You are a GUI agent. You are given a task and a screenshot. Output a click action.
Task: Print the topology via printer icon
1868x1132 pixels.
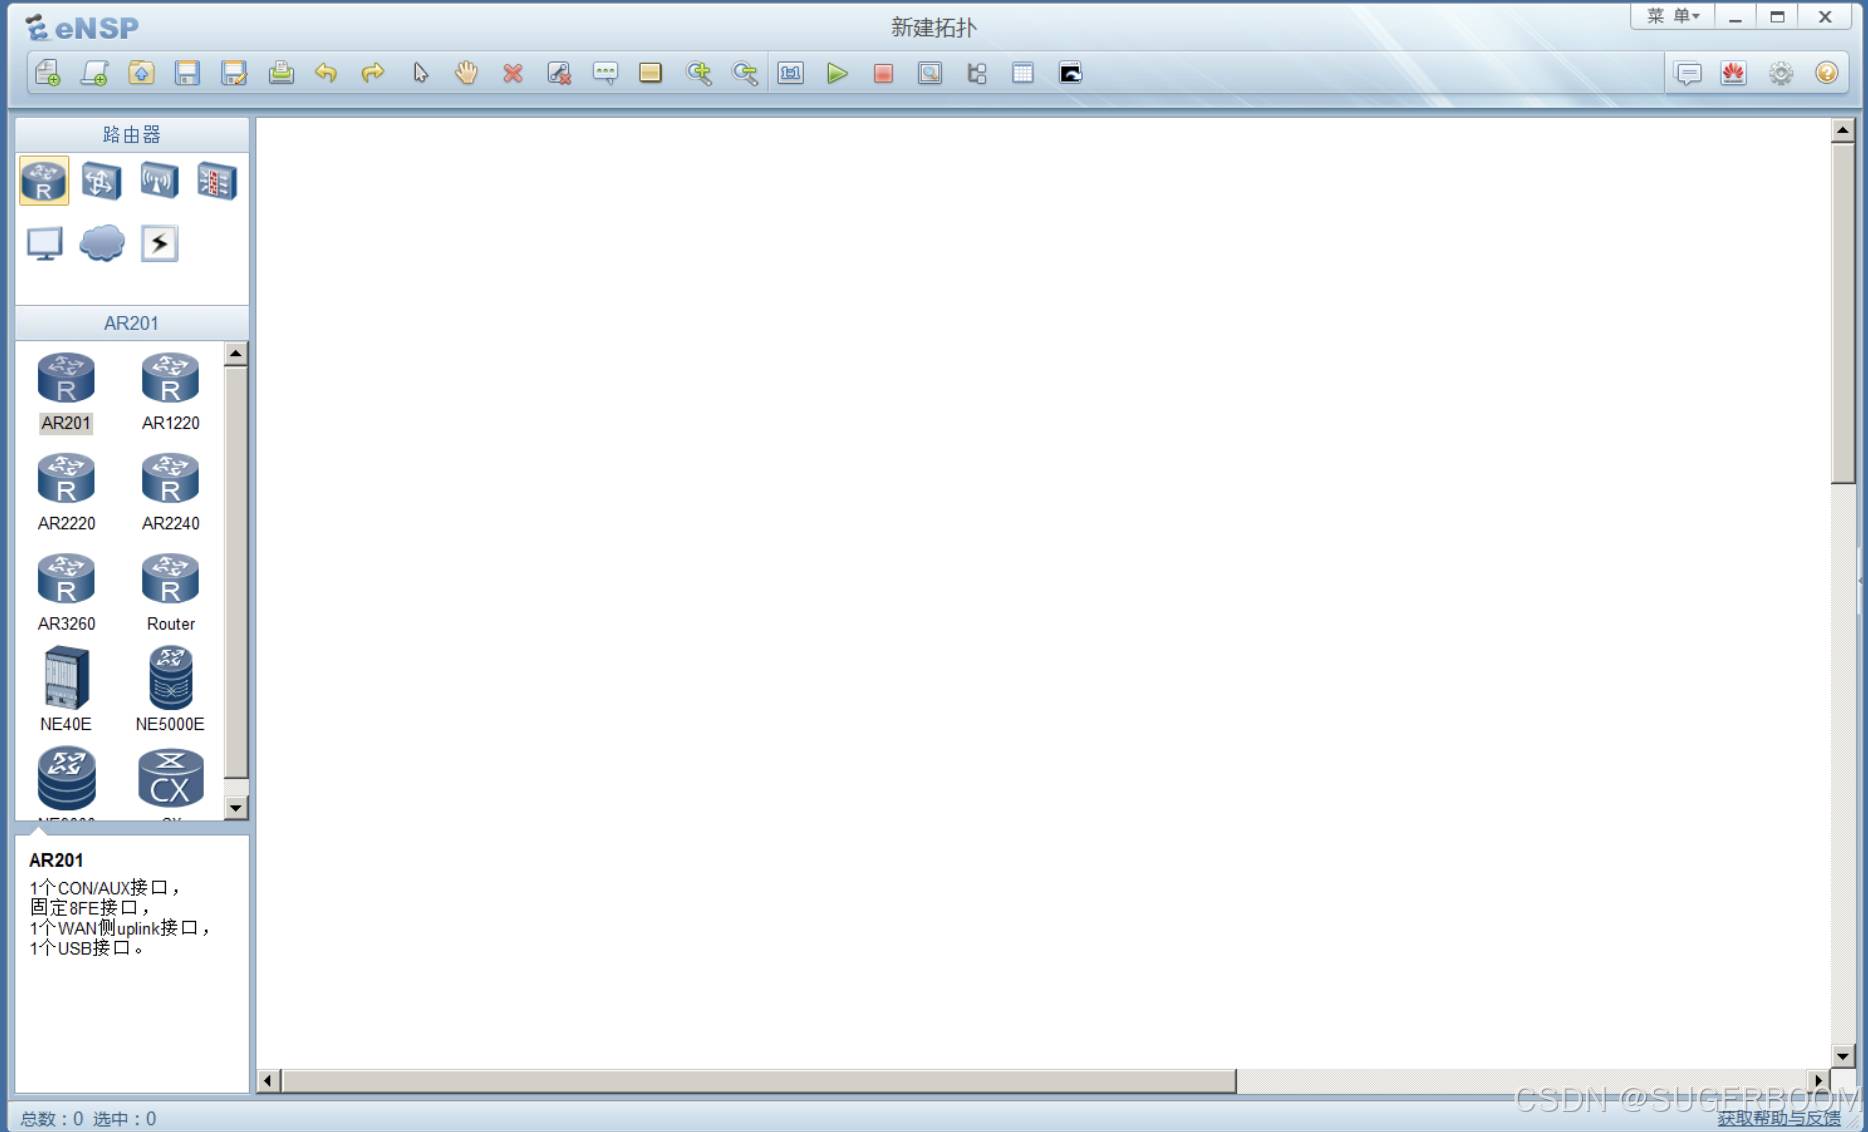[281, 73]
